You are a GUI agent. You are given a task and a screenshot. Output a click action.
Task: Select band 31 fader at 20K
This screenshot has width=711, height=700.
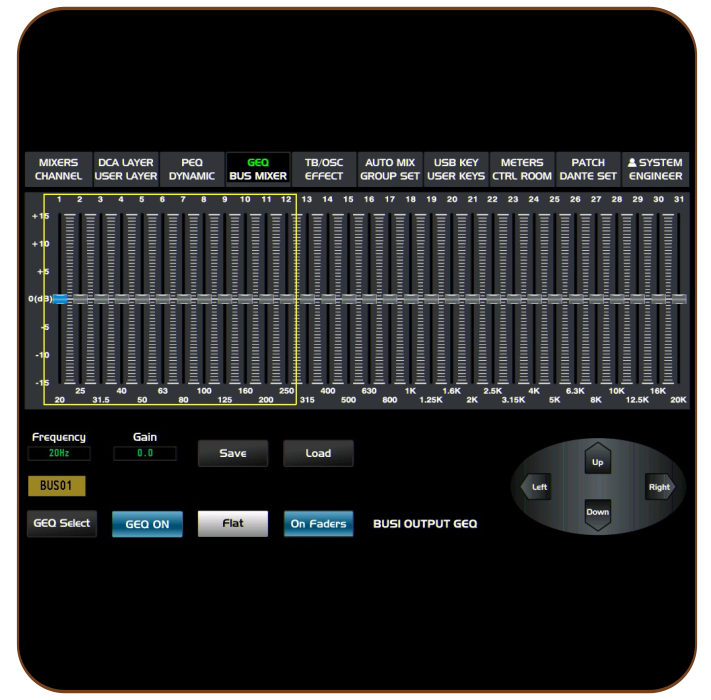679,299
